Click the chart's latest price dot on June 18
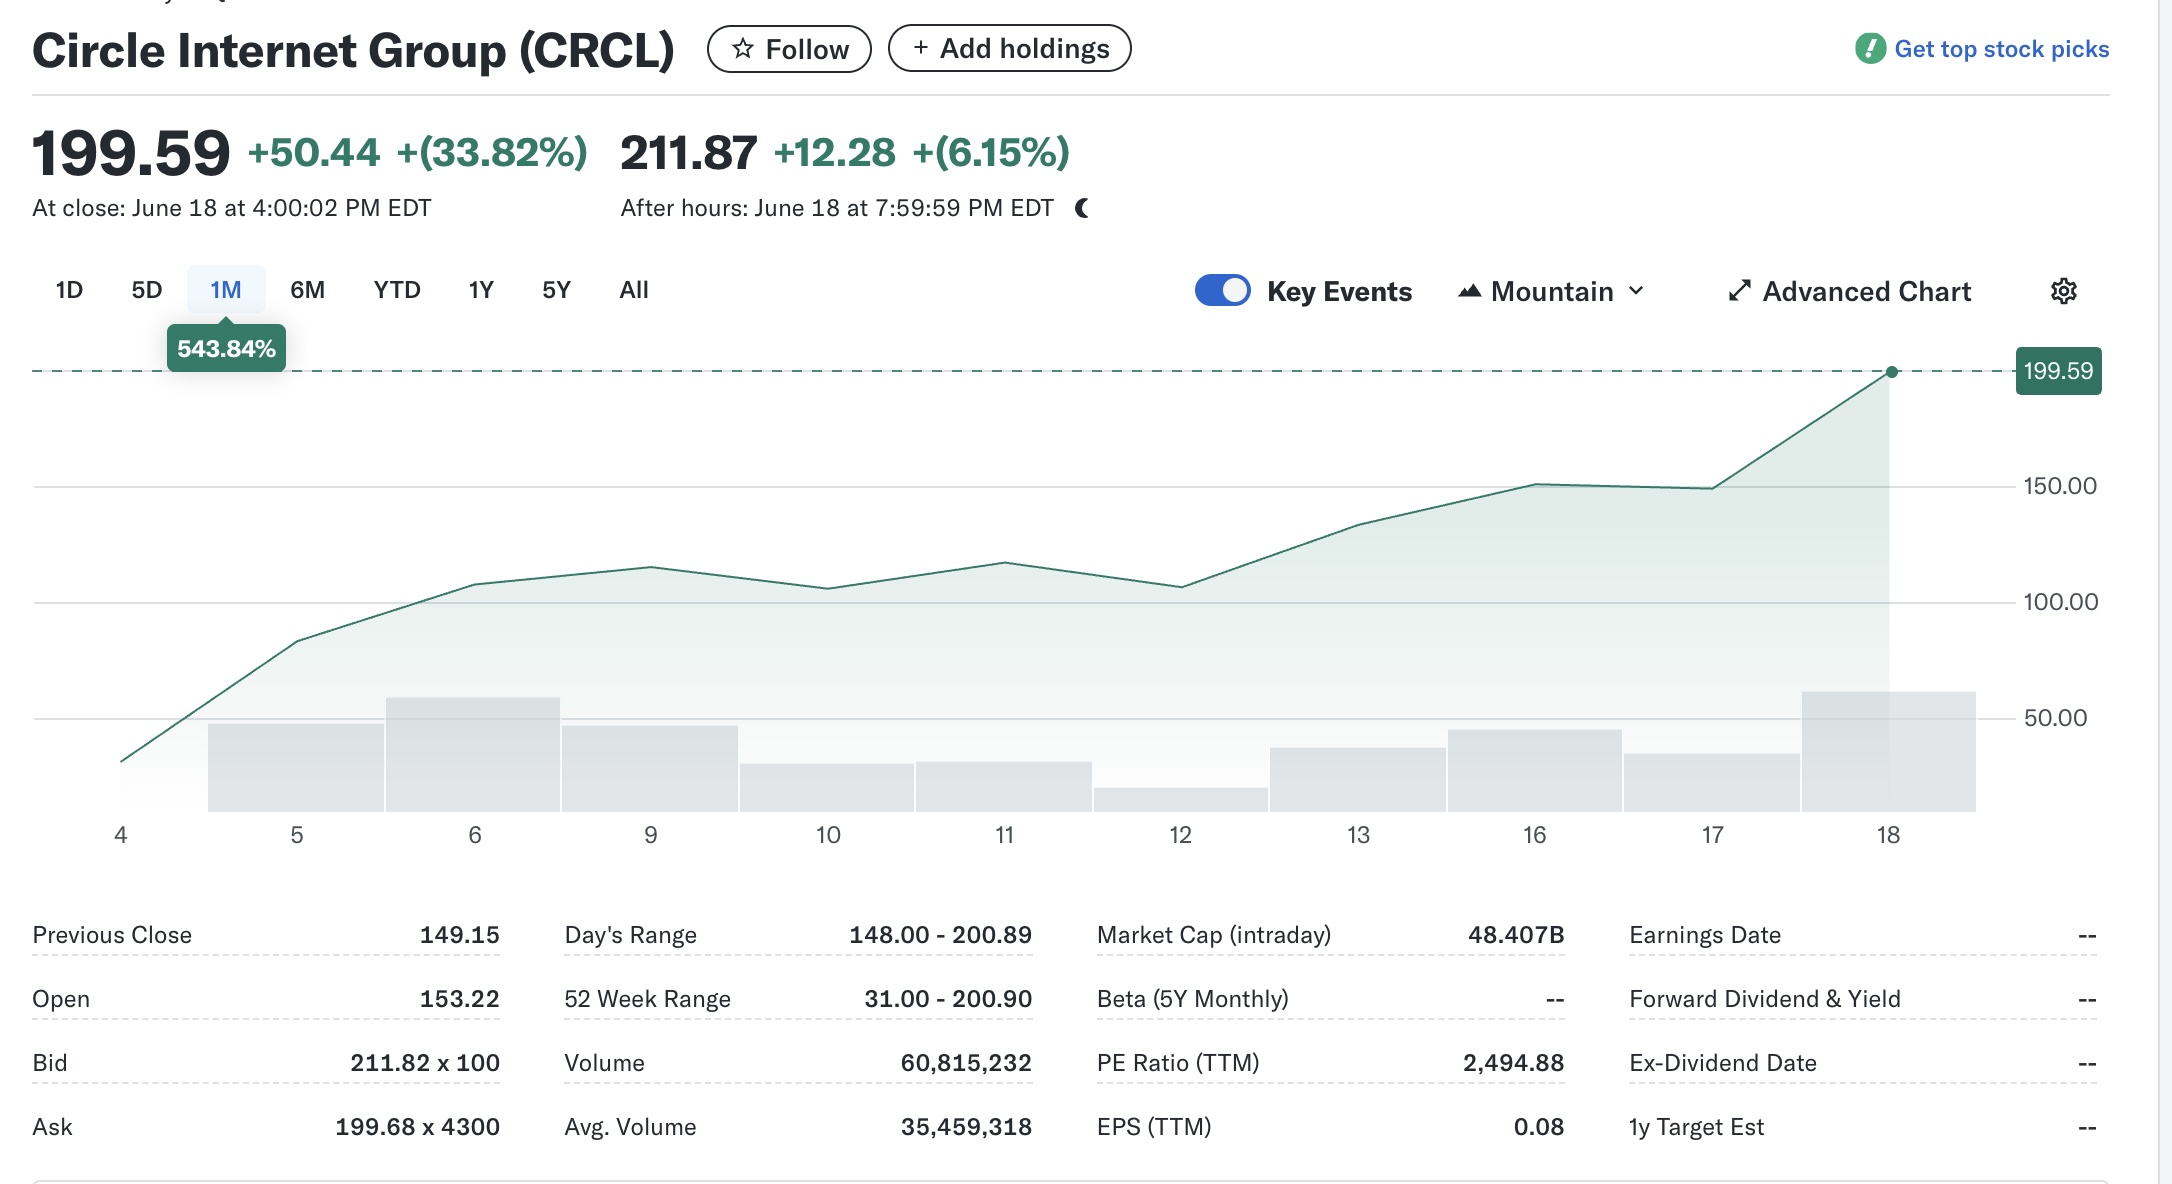Image resolution: width=2172 pixels, height=1184 pixels. (1891, 372)
